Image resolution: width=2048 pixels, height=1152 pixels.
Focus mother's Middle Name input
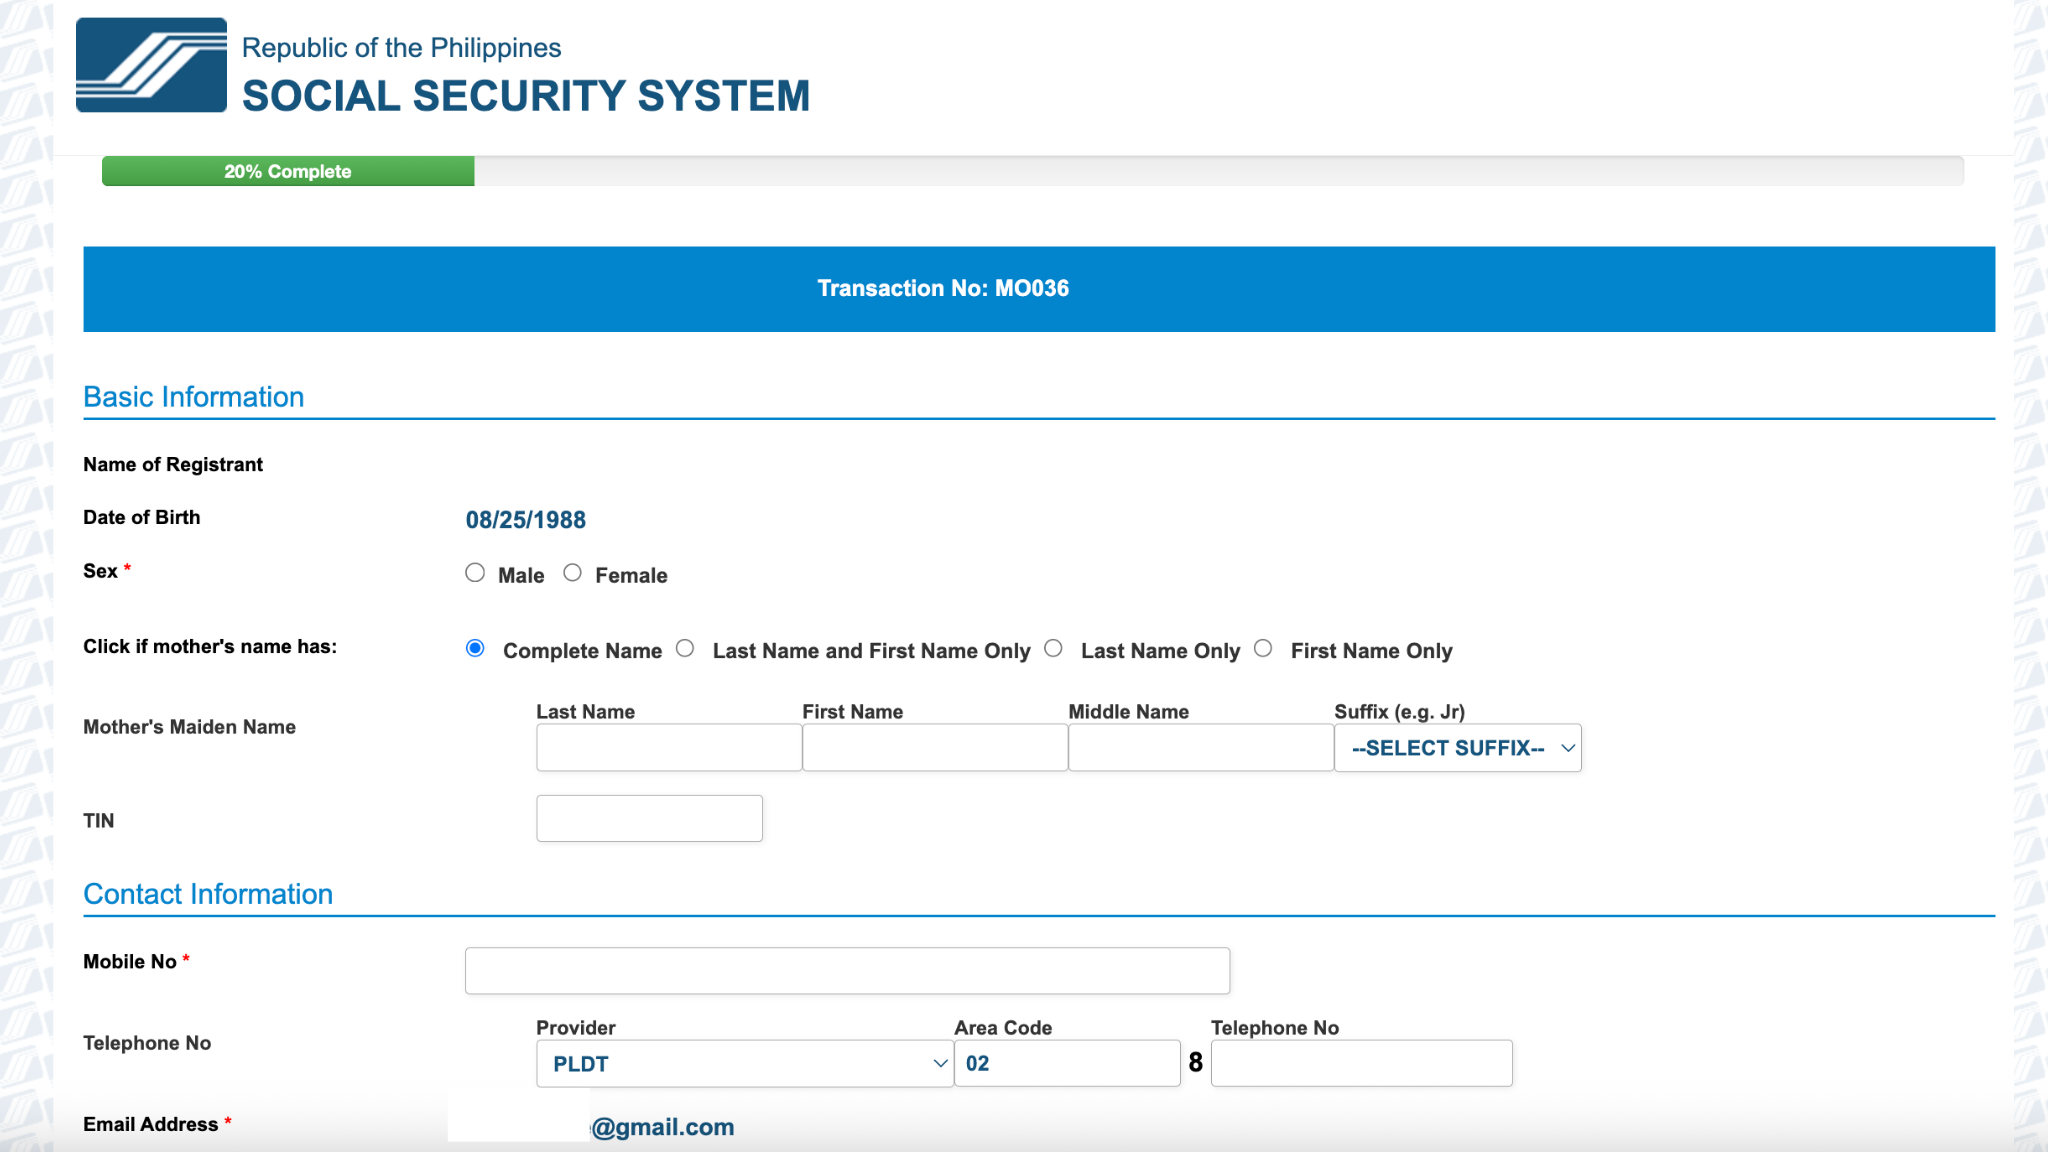[x=1200, y=748]
